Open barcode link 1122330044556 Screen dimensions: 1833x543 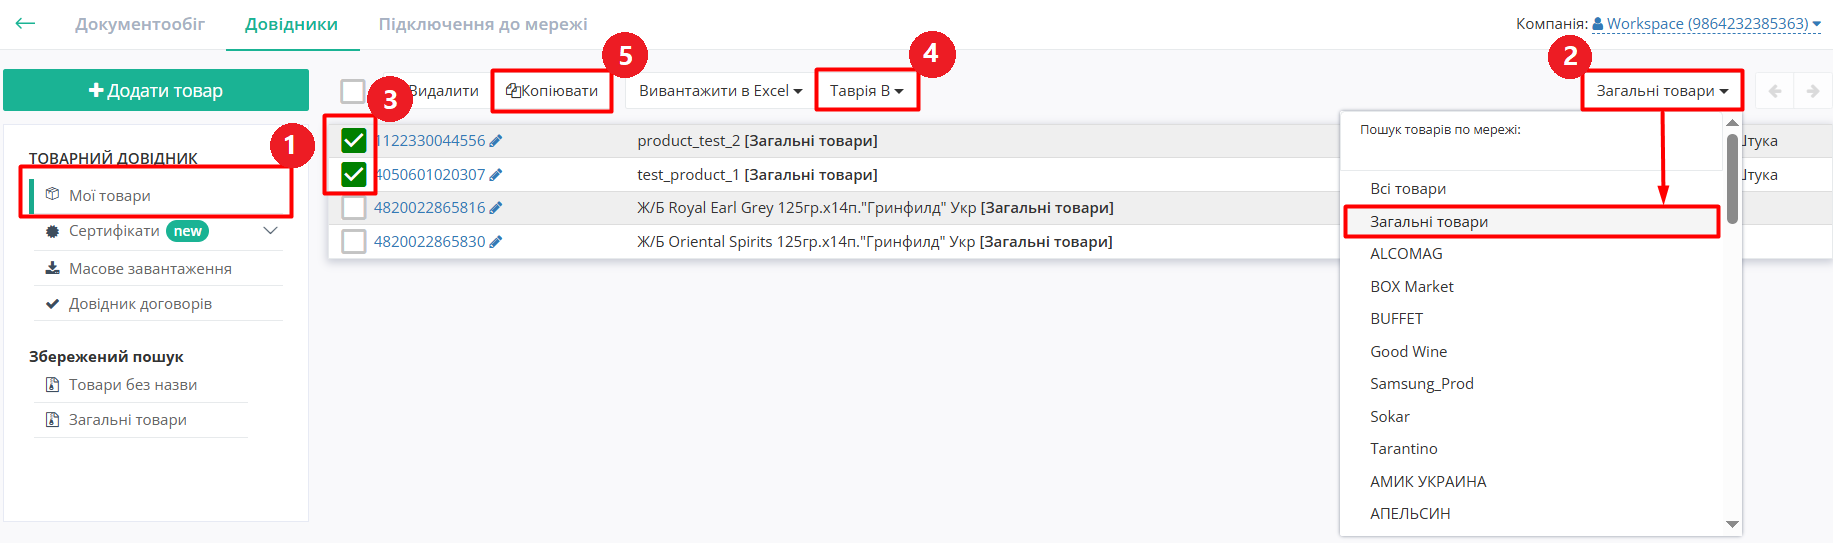[x=430, y=141]
